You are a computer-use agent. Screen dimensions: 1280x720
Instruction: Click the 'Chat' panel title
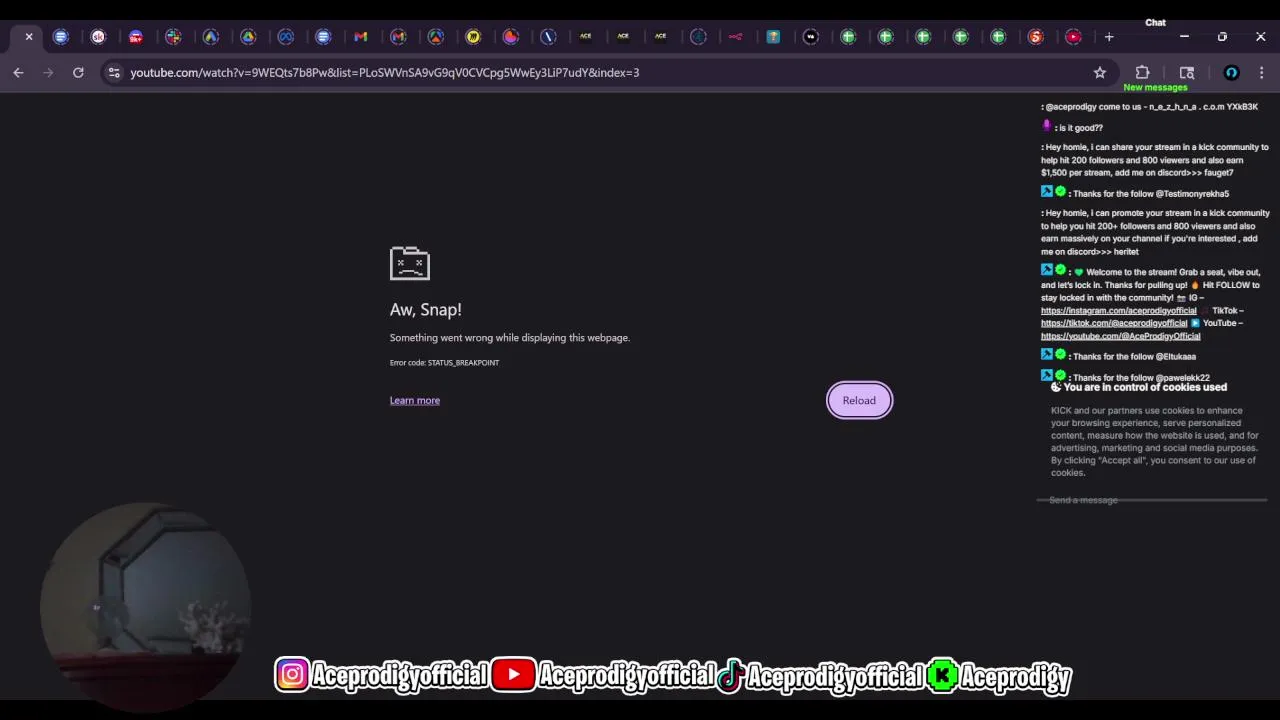(x=1155, y=23)
